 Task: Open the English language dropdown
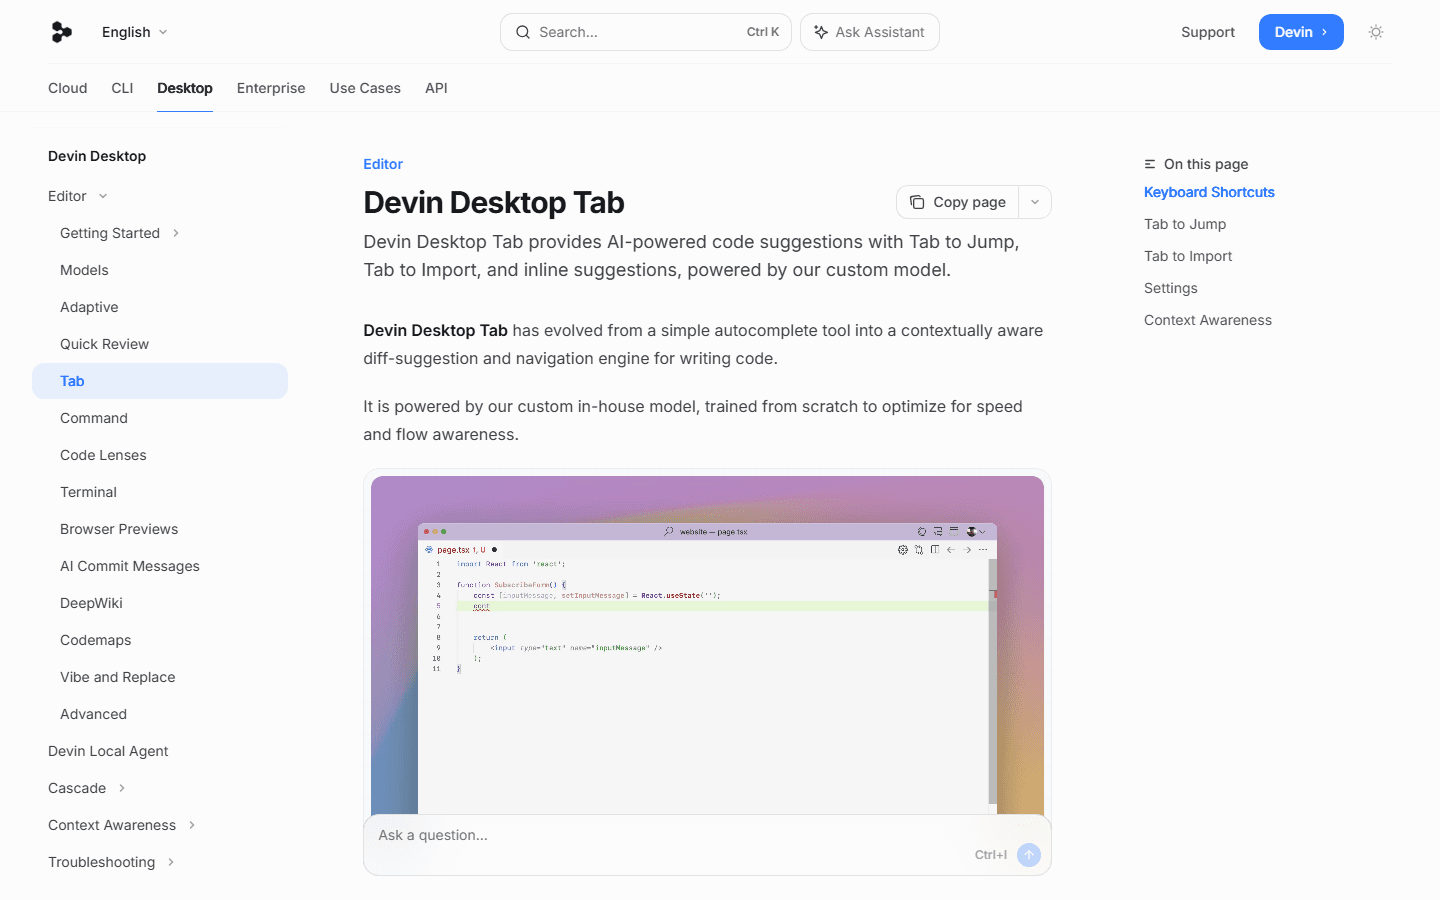[x=135, y=32]
